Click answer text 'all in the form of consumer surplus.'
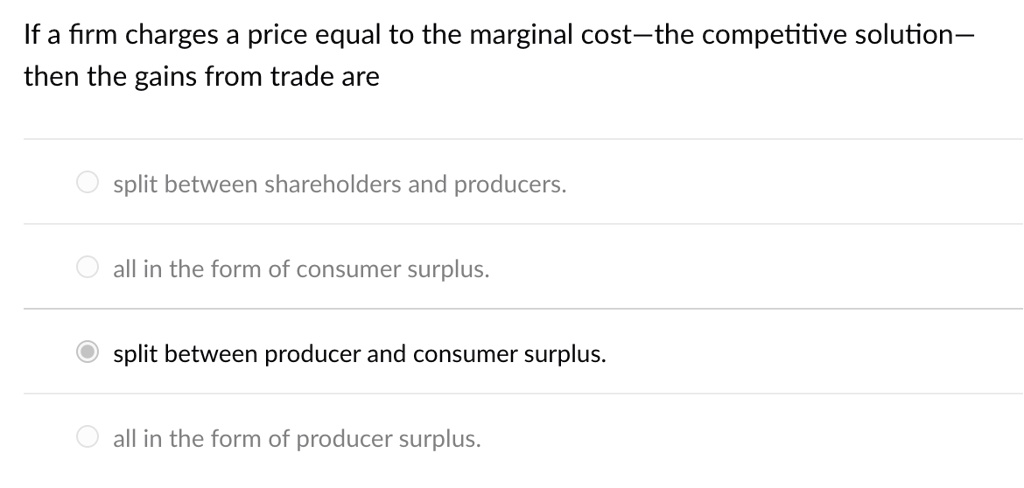The width and height of the screenshot is (1024, 488). click(x=301, y=269)
